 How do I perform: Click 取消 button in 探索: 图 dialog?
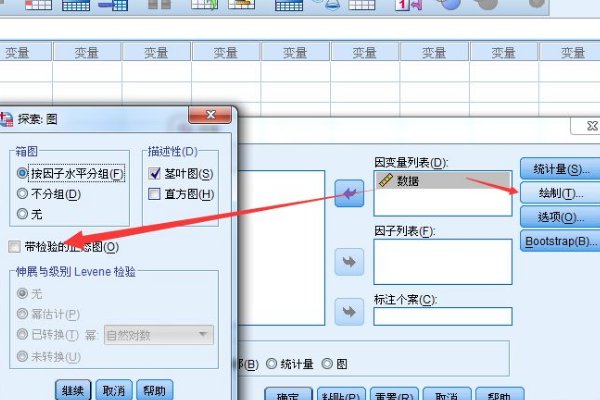[x=114, y=390]
